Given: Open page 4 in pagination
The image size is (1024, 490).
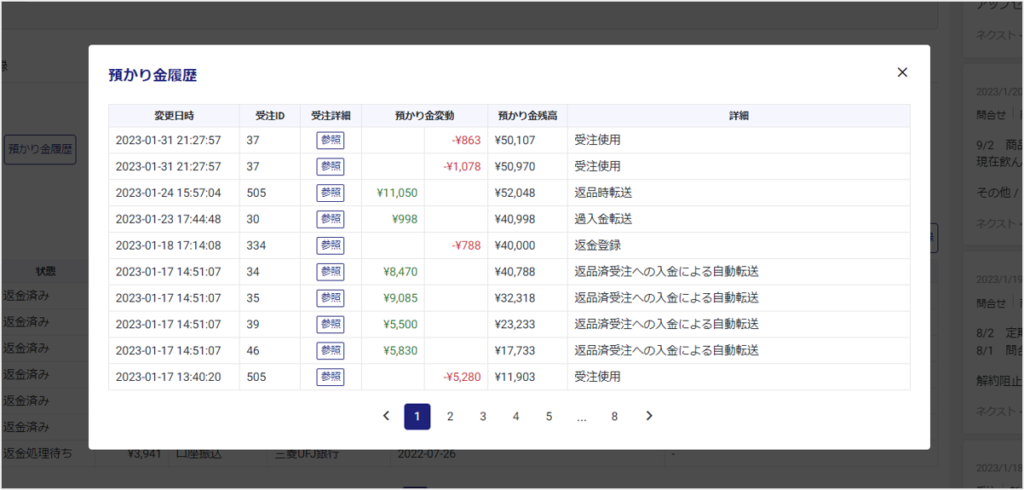Looking at the screenshot, I should point(516,416).
